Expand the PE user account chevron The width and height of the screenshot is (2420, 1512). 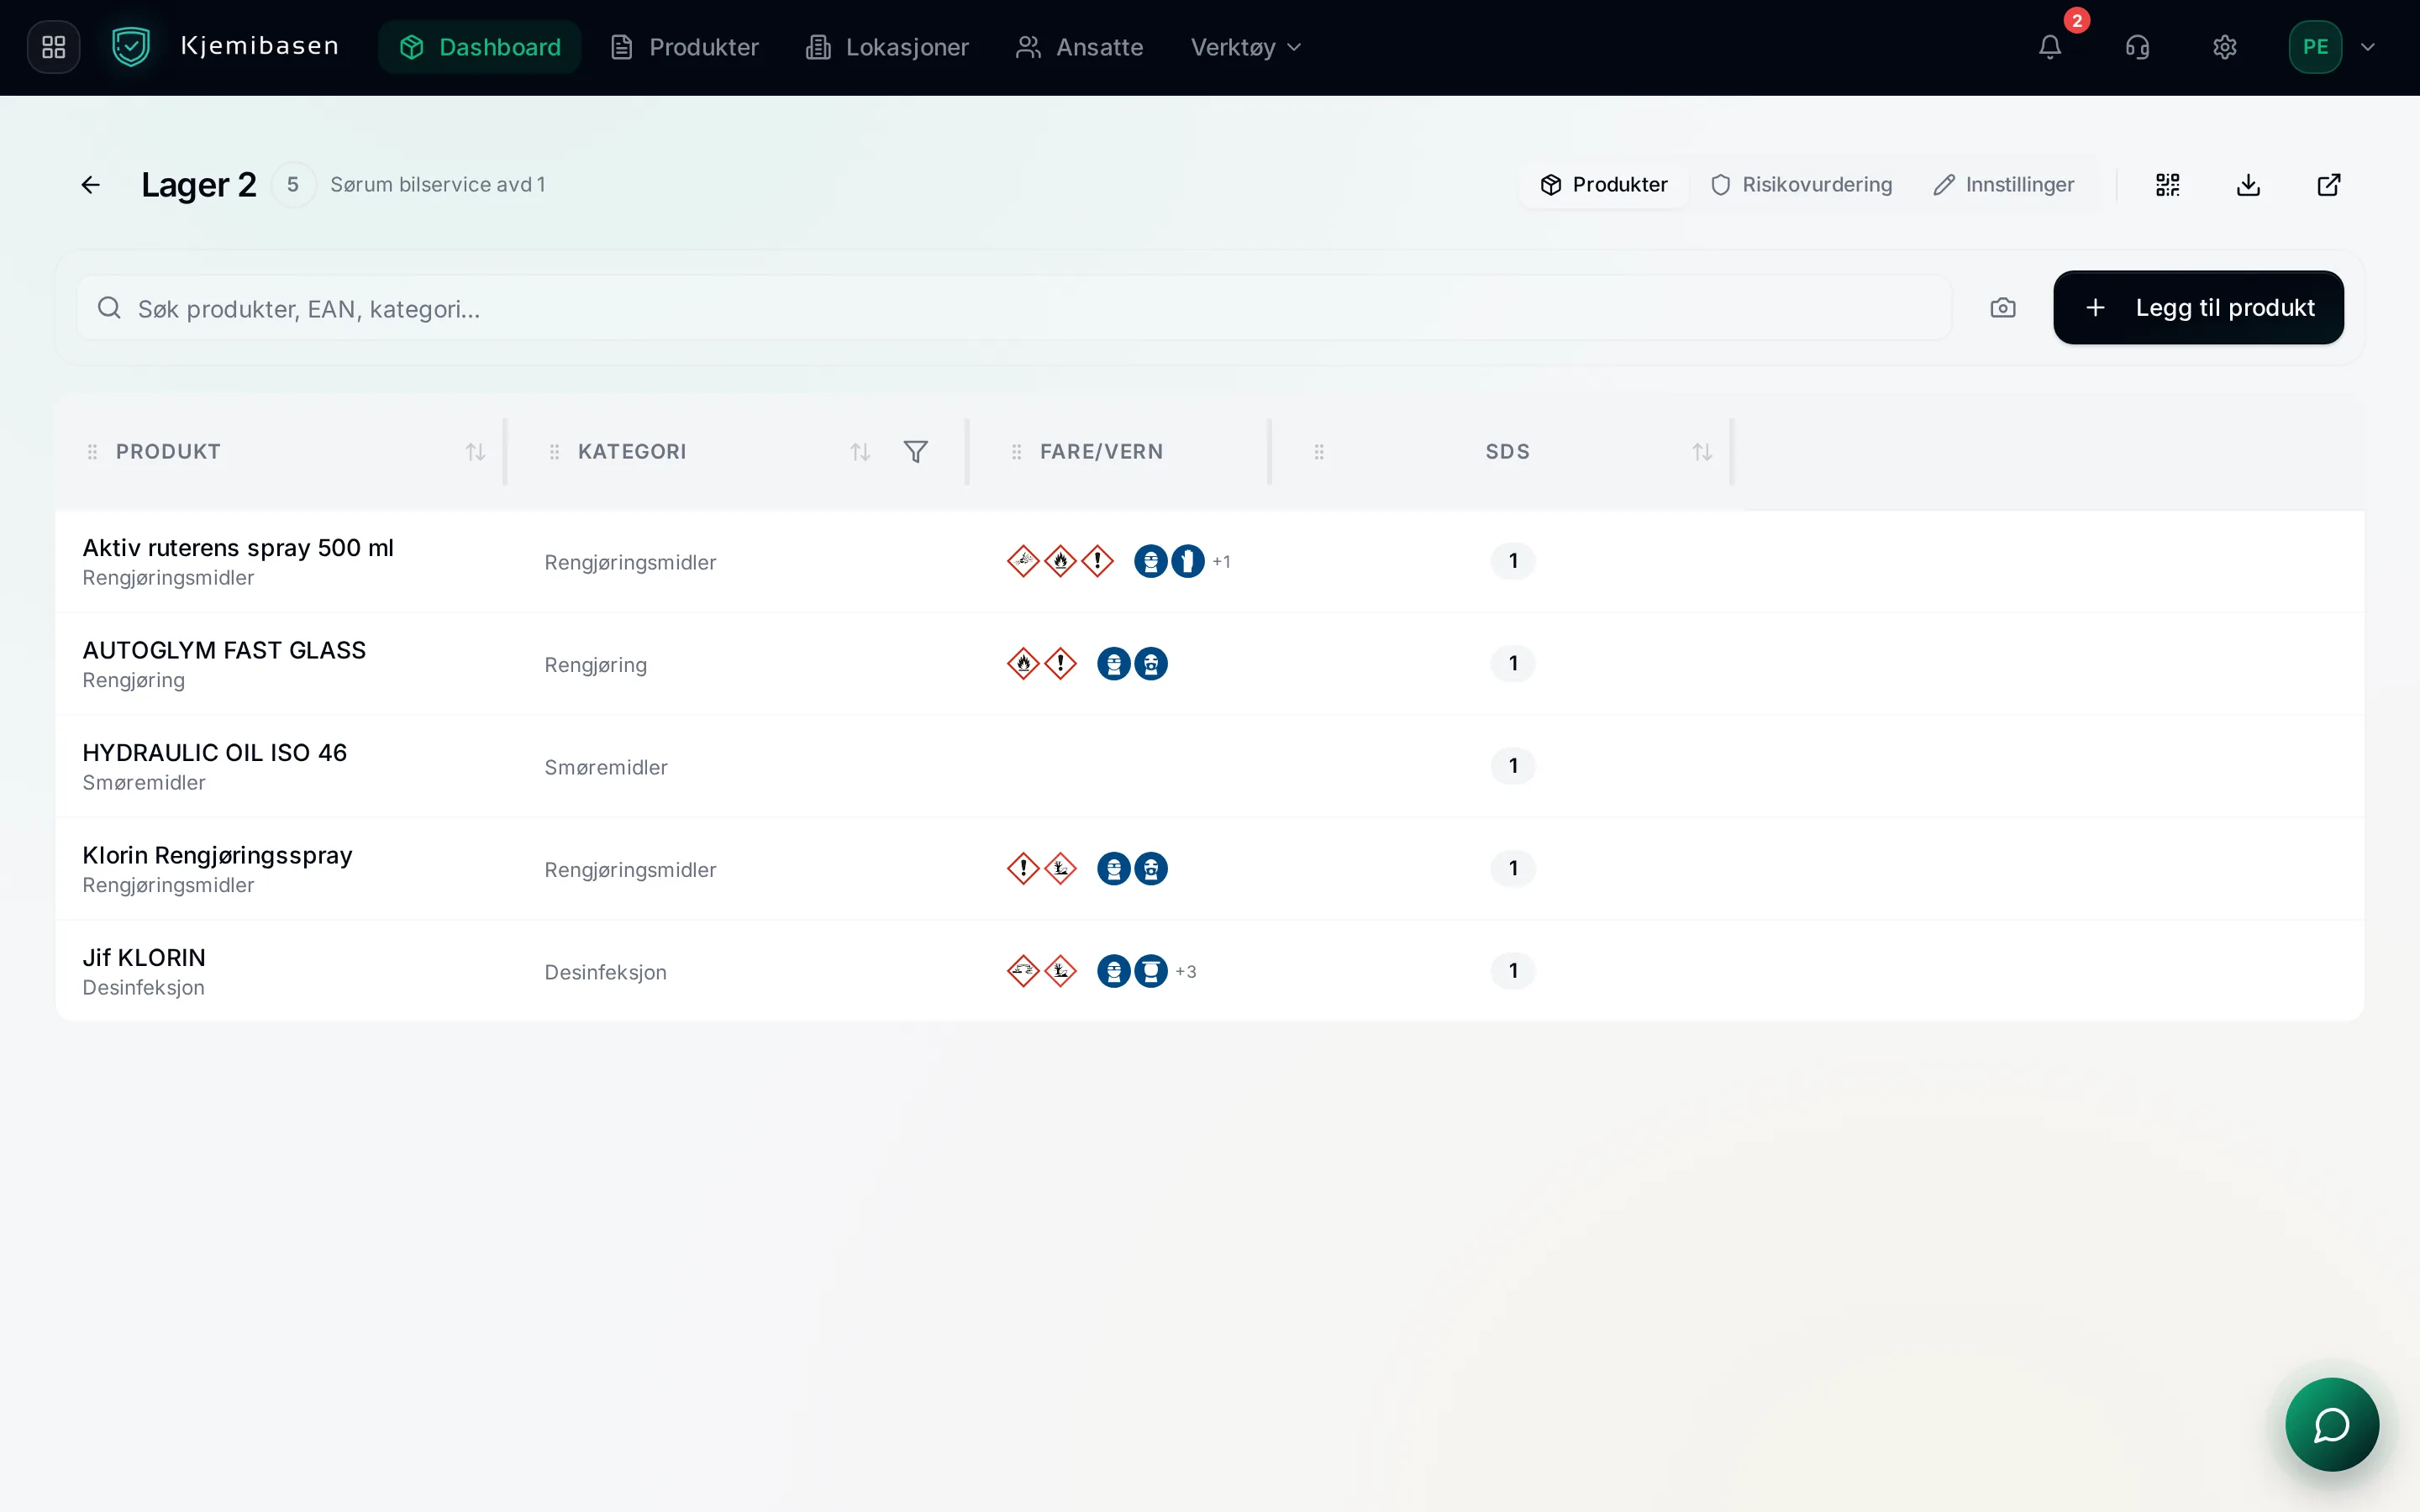point(2367,47)
